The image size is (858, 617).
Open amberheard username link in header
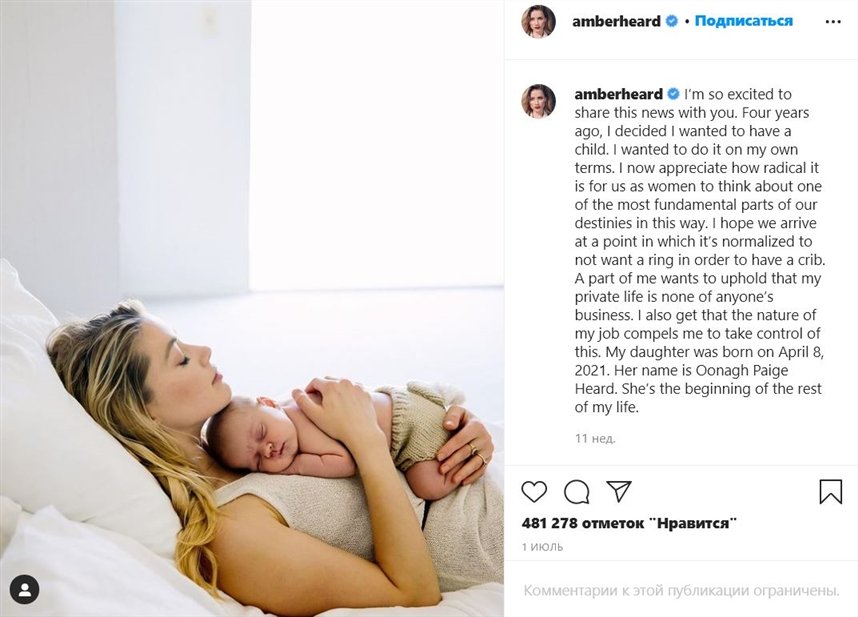pyautogui.click(x=617, y=21)
